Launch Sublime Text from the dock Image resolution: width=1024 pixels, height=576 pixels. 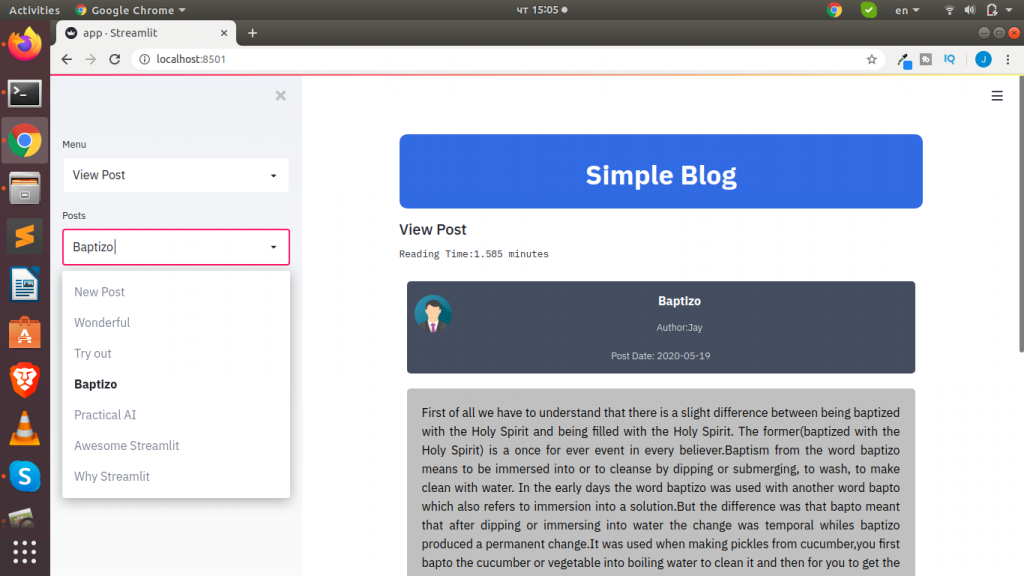coord(23,236)
